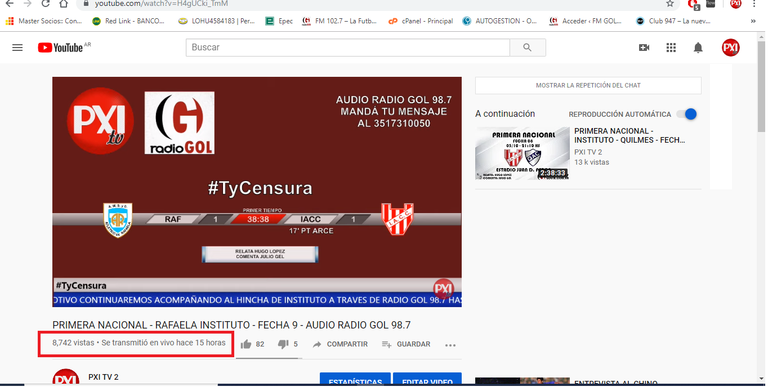Open the Instituto - Quilmes video thumbnail
768x390 pixels.
coord(522,153)
